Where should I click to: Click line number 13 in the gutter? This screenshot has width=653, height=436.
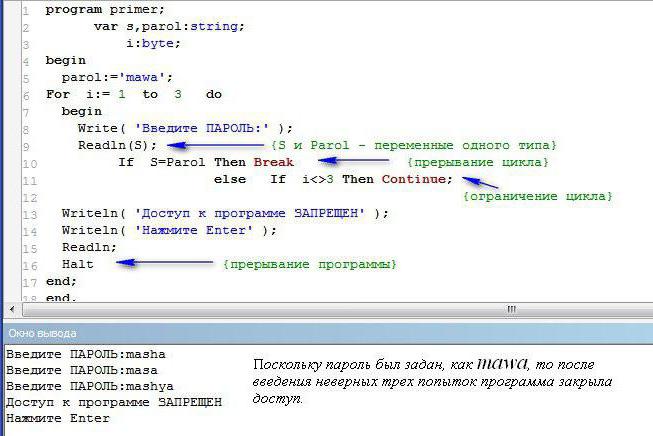pos(30,215)
